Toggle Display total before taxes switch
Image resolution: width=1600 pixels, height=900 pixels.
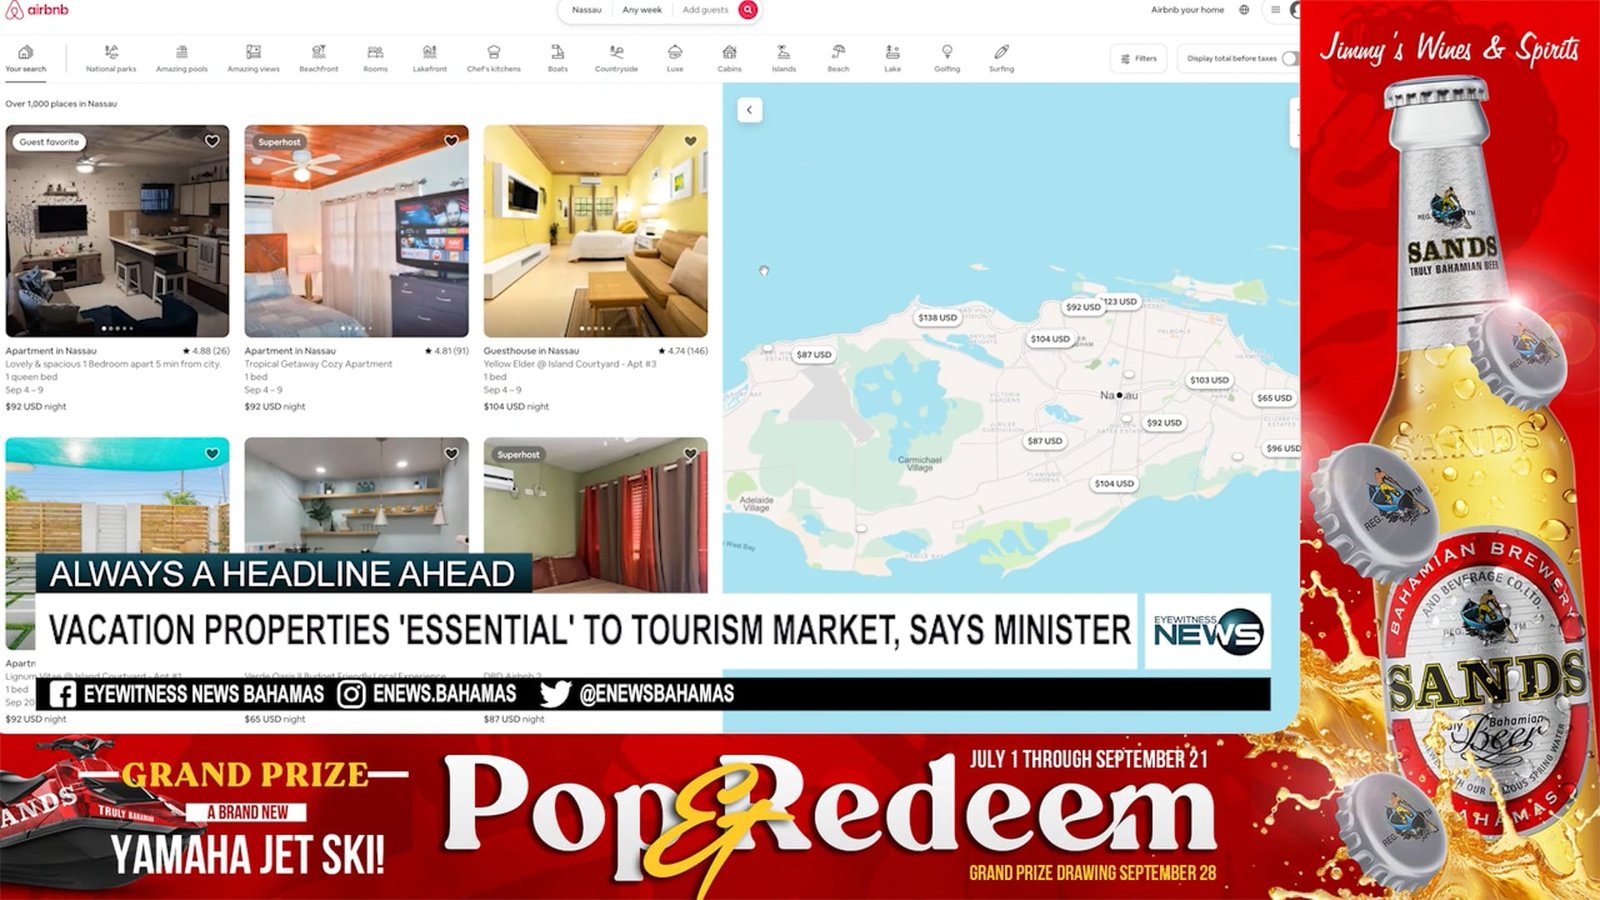coord(1291,58)
